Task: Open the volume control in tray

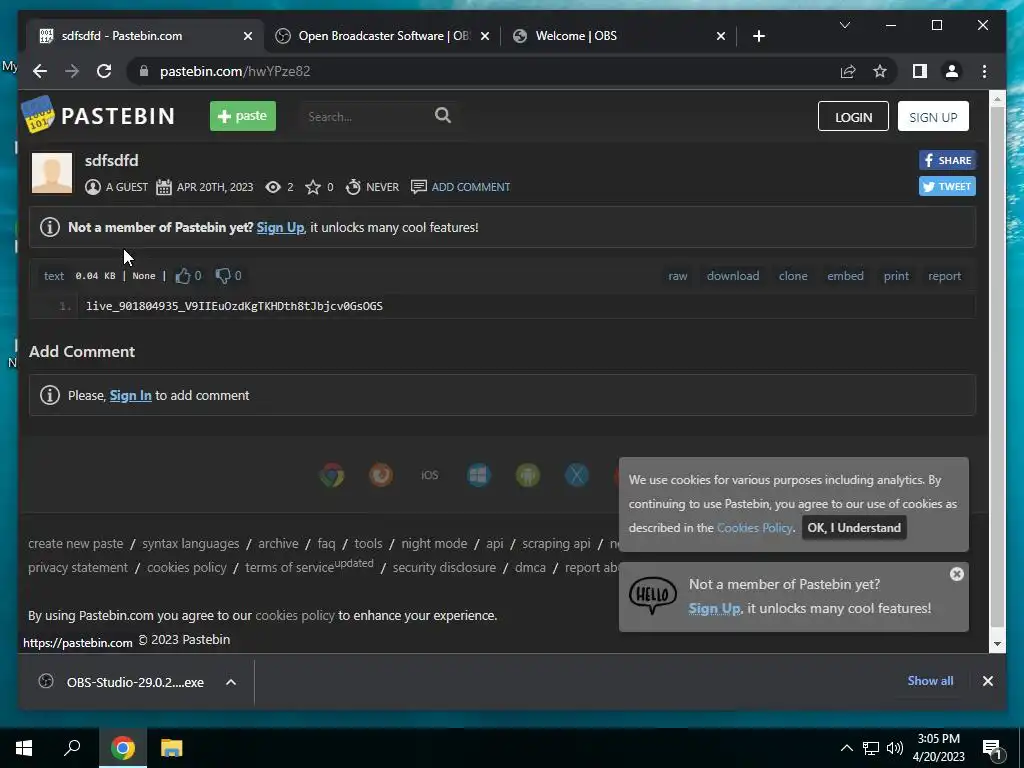Action: point(895,748)
